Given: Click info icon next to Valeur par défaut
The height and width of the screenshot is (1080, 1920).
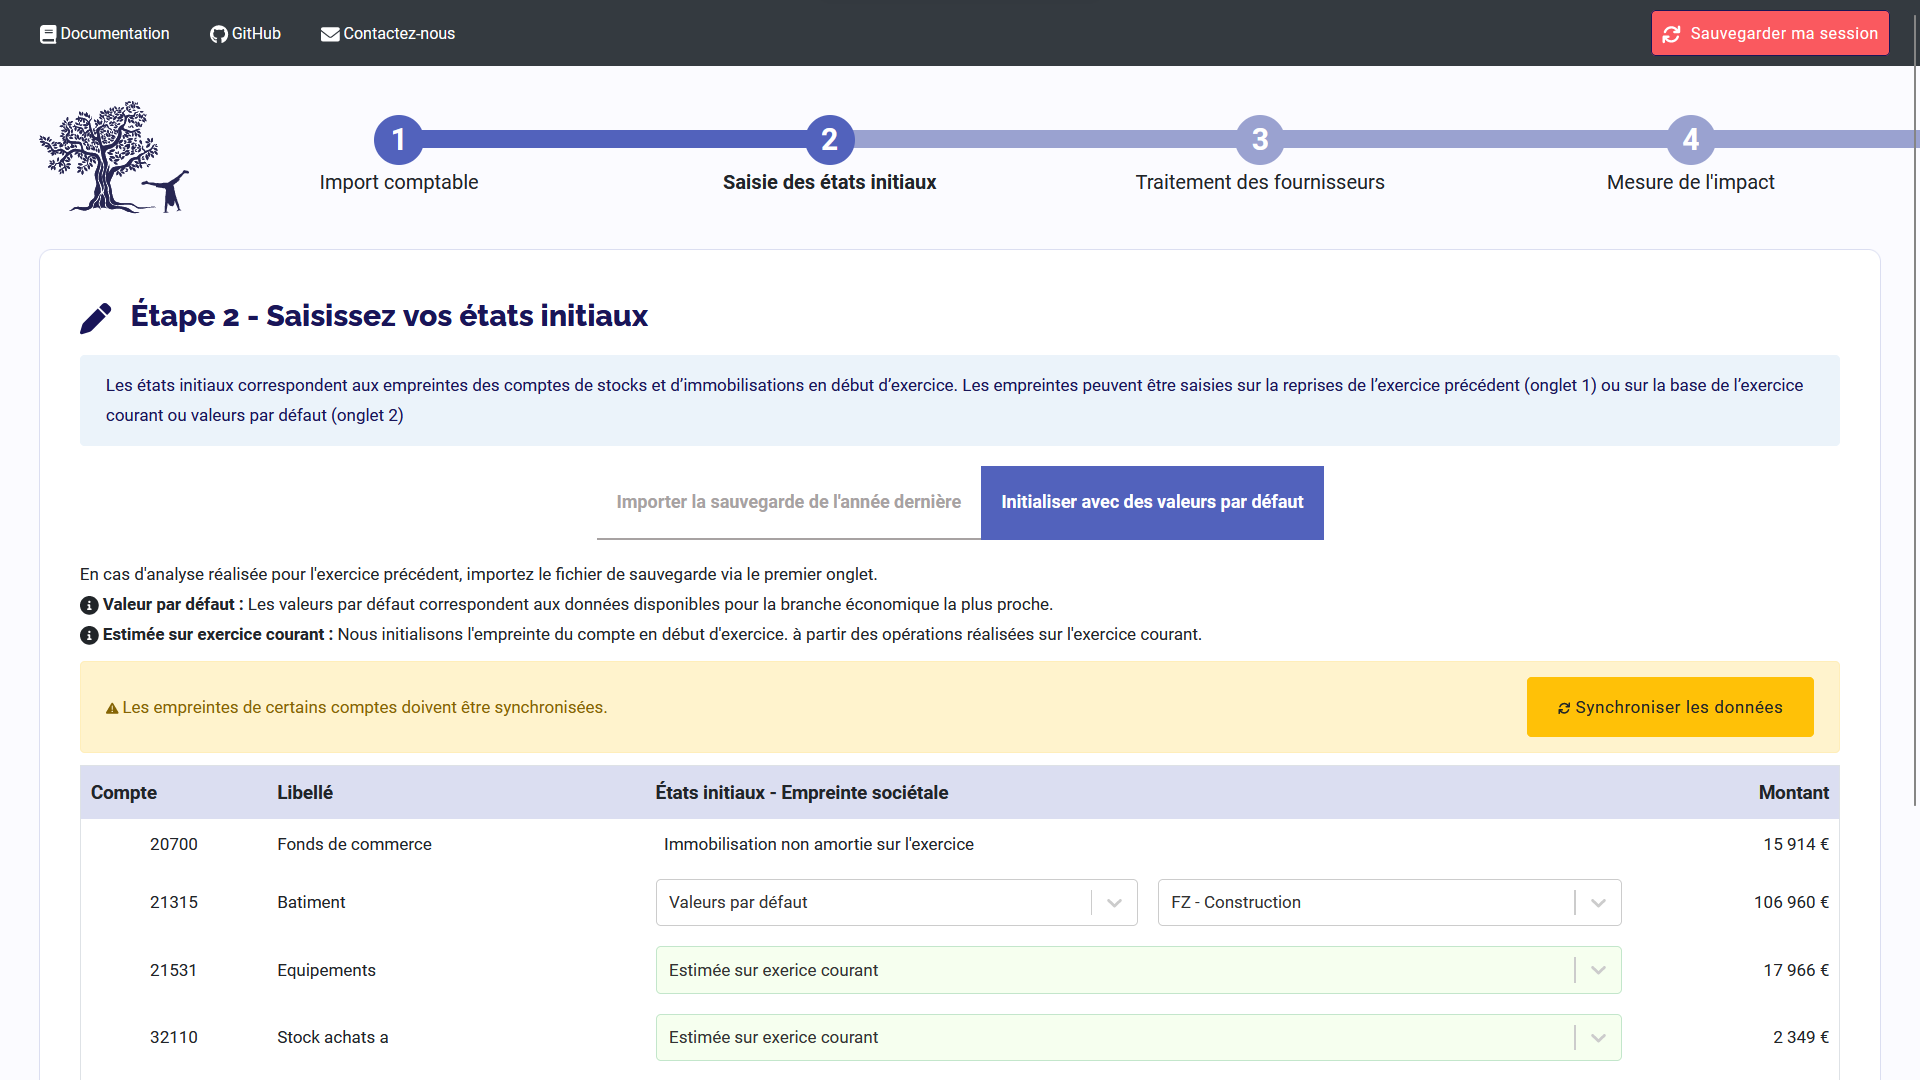Looking at the screenshot, I should pyautogui.click(x=89, y=605).
